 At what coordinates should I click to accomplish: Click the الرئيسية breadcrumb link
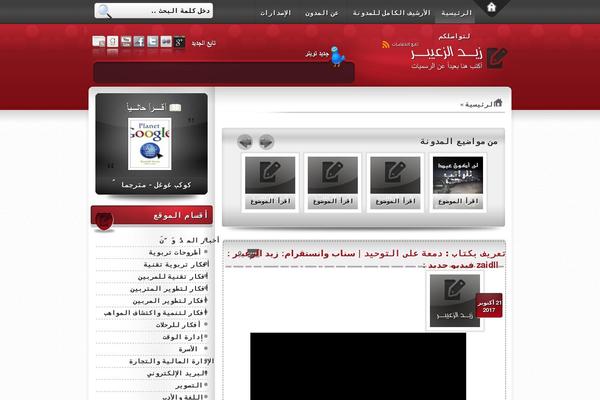tap(478, 104)
